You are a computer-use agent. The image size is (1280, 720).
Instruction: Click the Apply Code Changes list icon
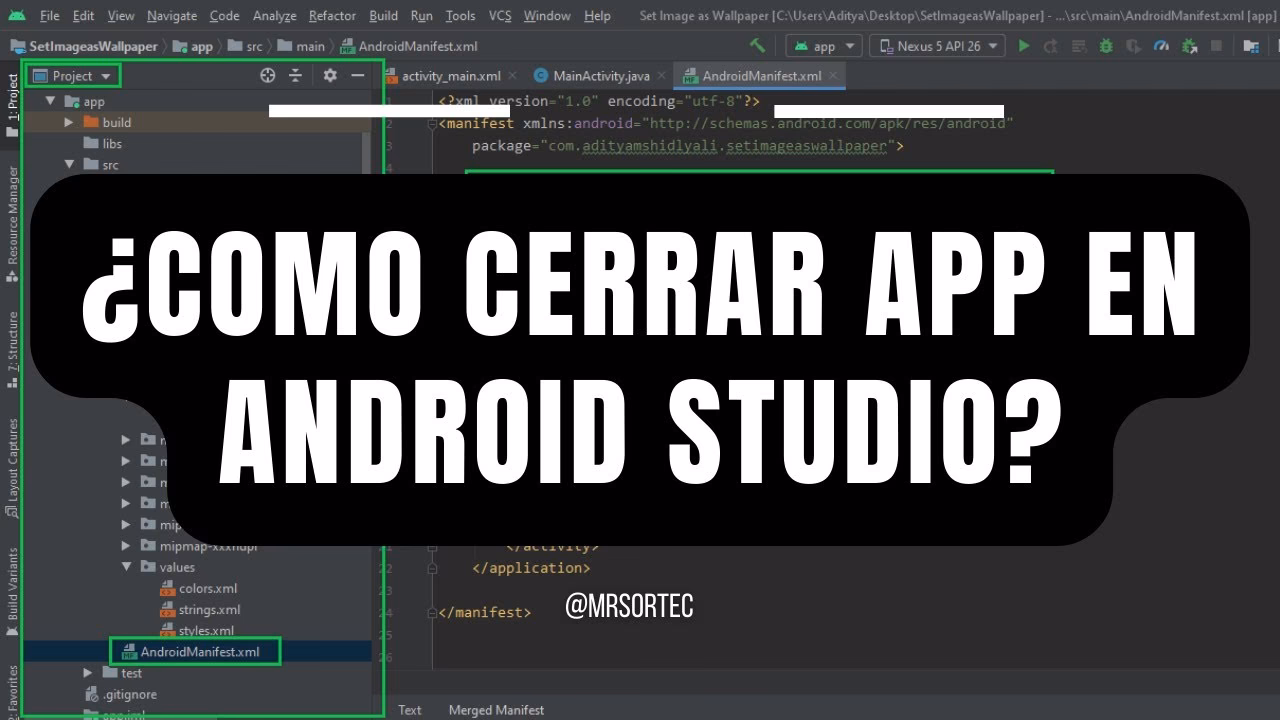point(1078,46)
